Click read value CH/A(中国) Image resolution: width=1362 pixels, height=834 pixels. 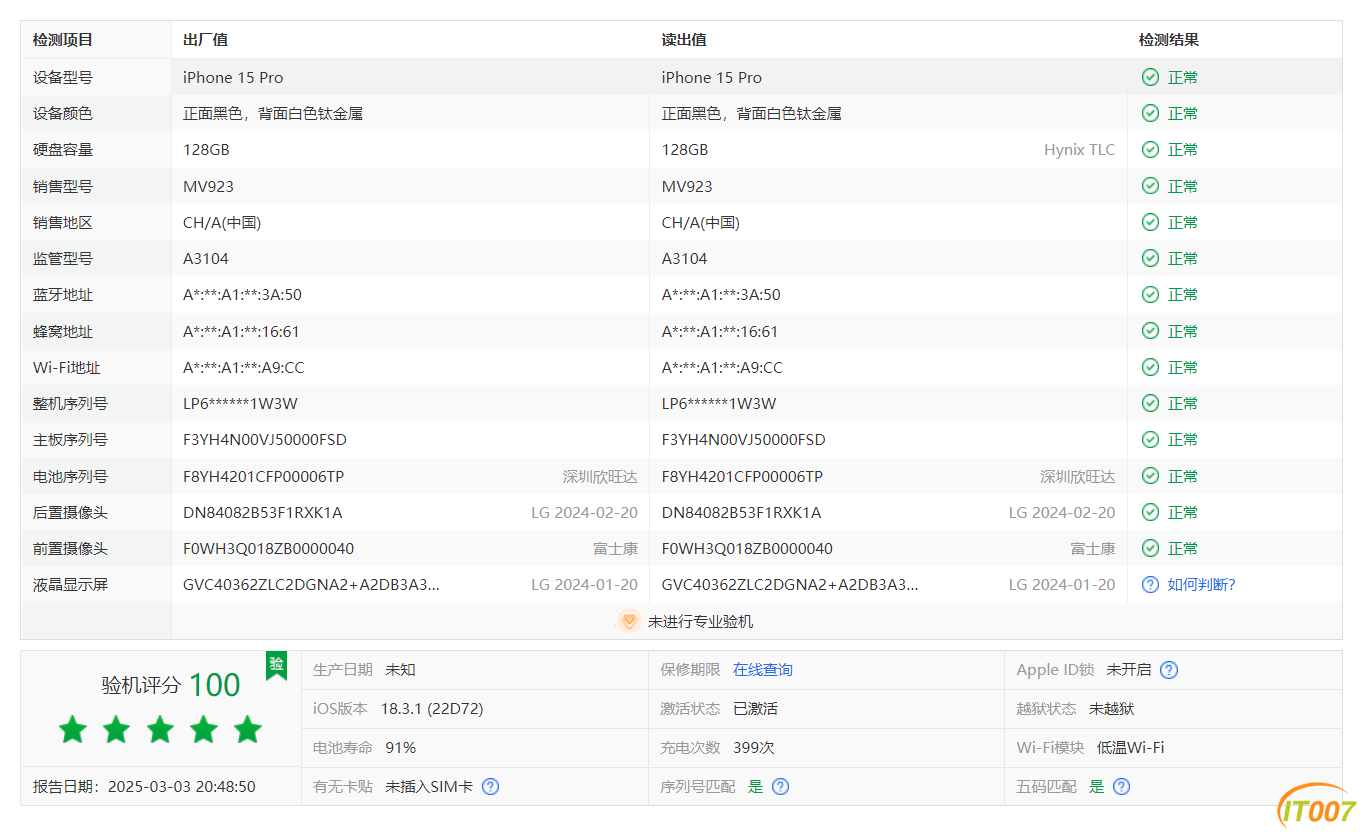[701, 222]
